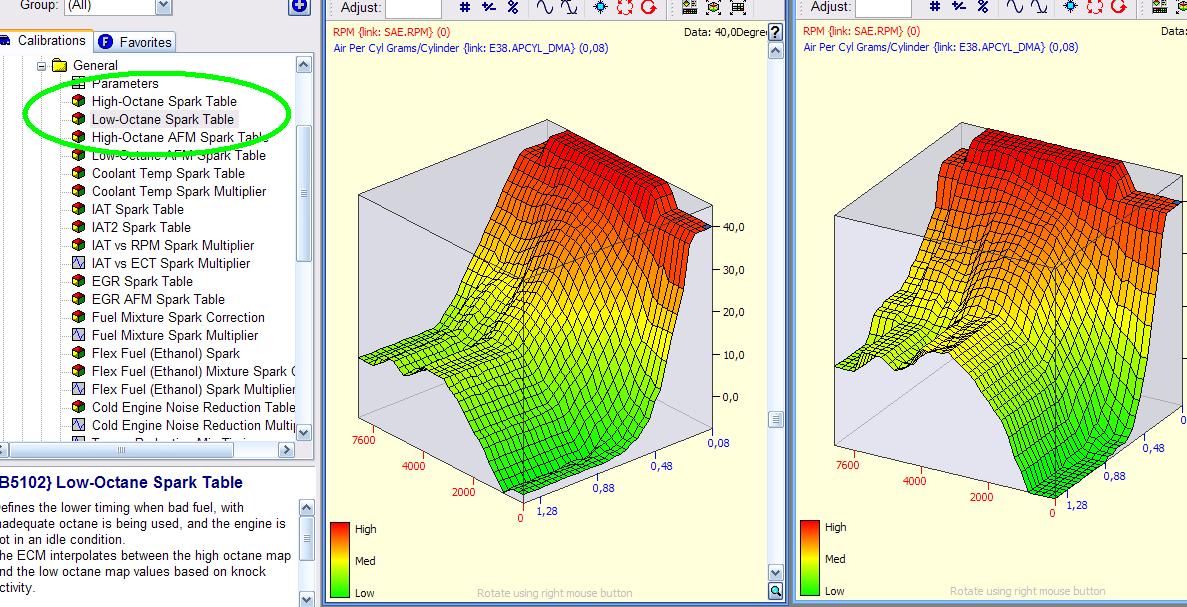Image resolution: width=1187 pixels, height=607 pixels.
Task: Open EGR Spark Table
Action: tap(142, 282)
